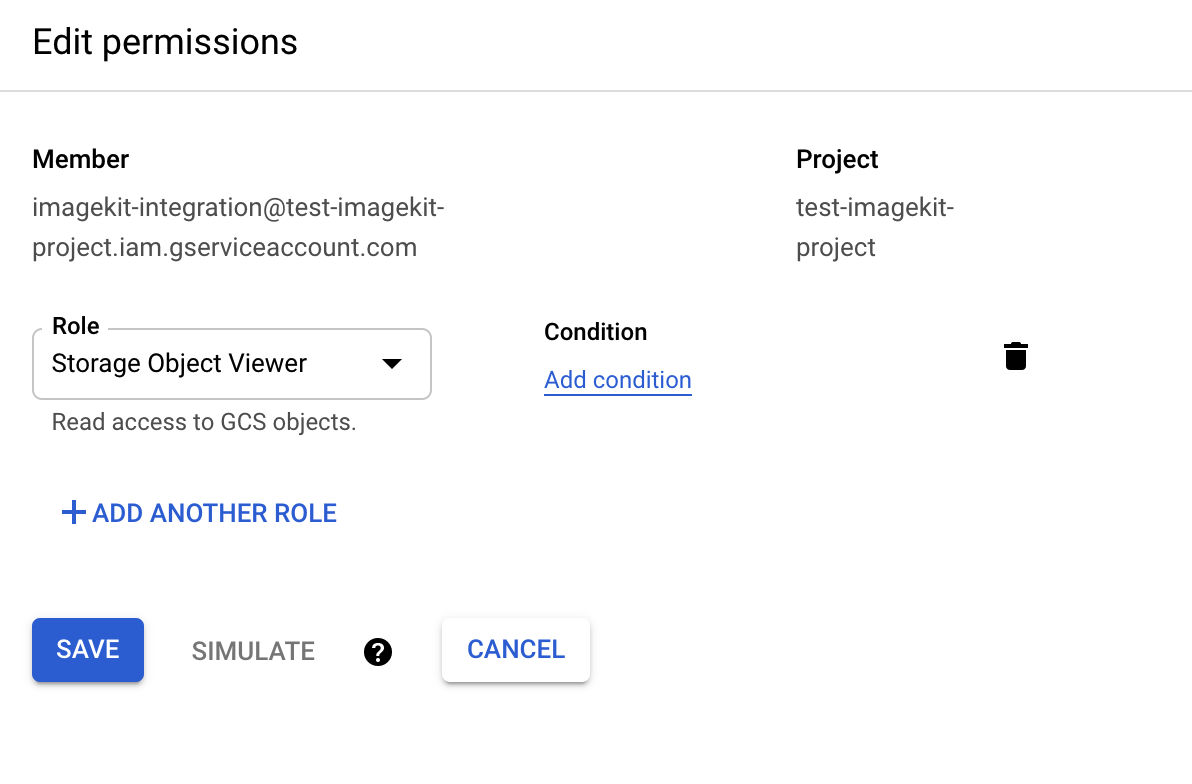Click the 'Storage Object Viewer' selected value text

click(x=179, y=363)
